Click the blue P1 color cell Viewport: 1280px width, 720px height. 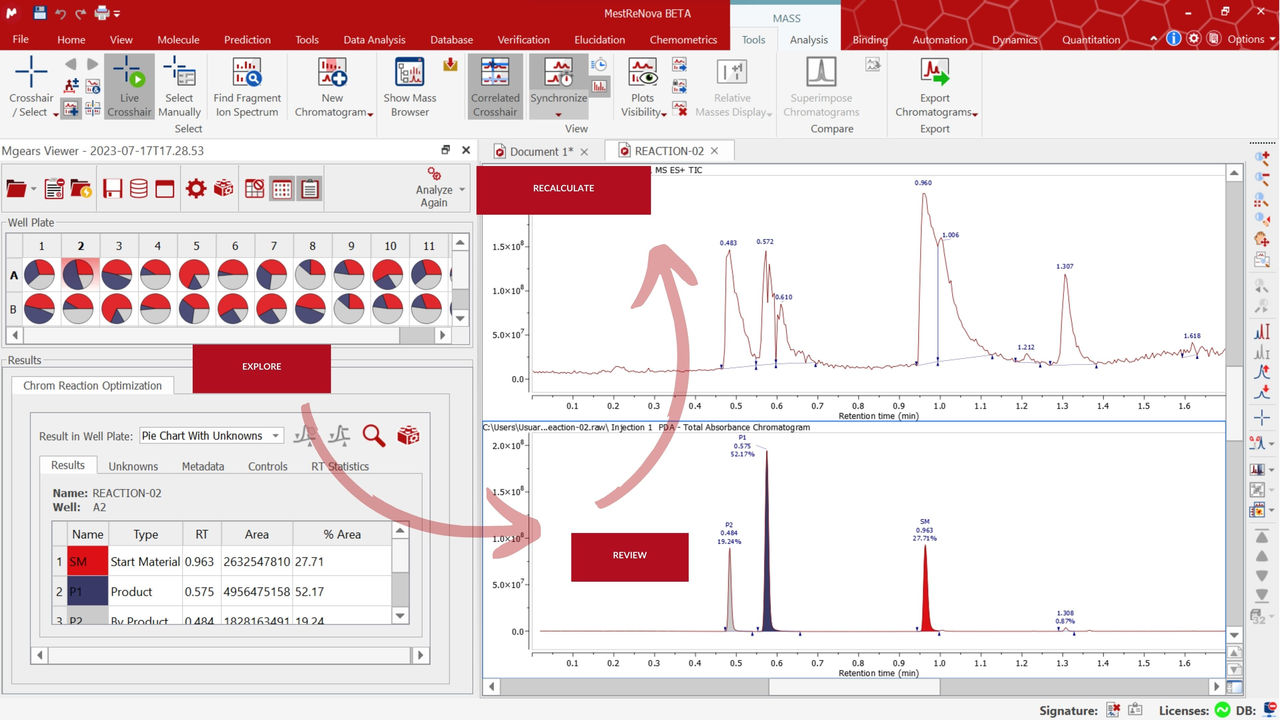point(87,592)
